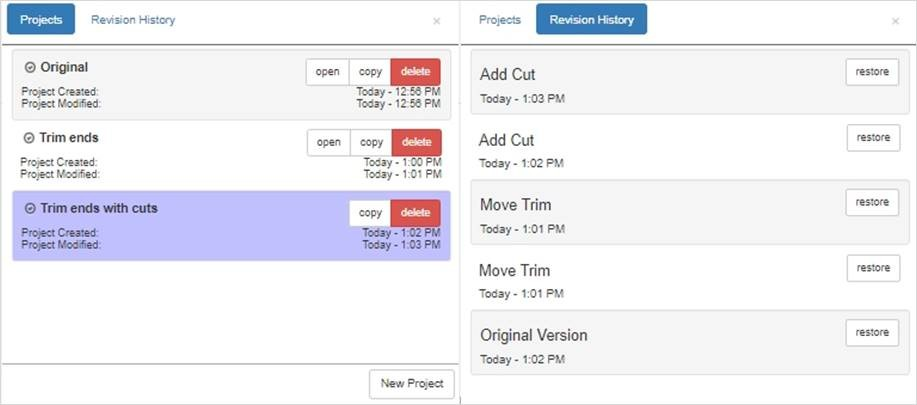Close the Revision History panel with X

click(895, 21)
